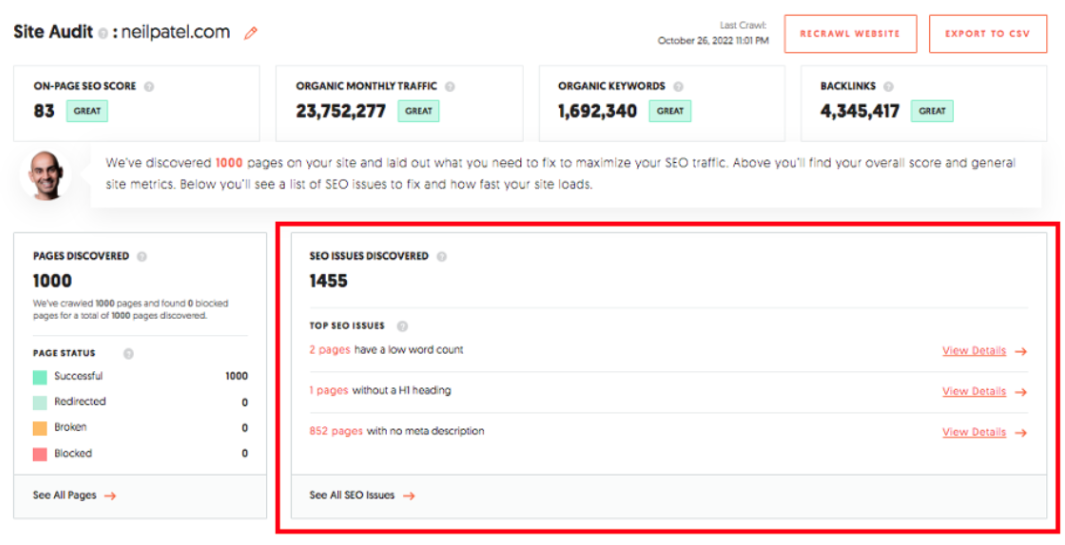This screenshot has width=1065, height=545.
Task: Click info icon beside Organic Keywords
Action: (x=679, y=87)
